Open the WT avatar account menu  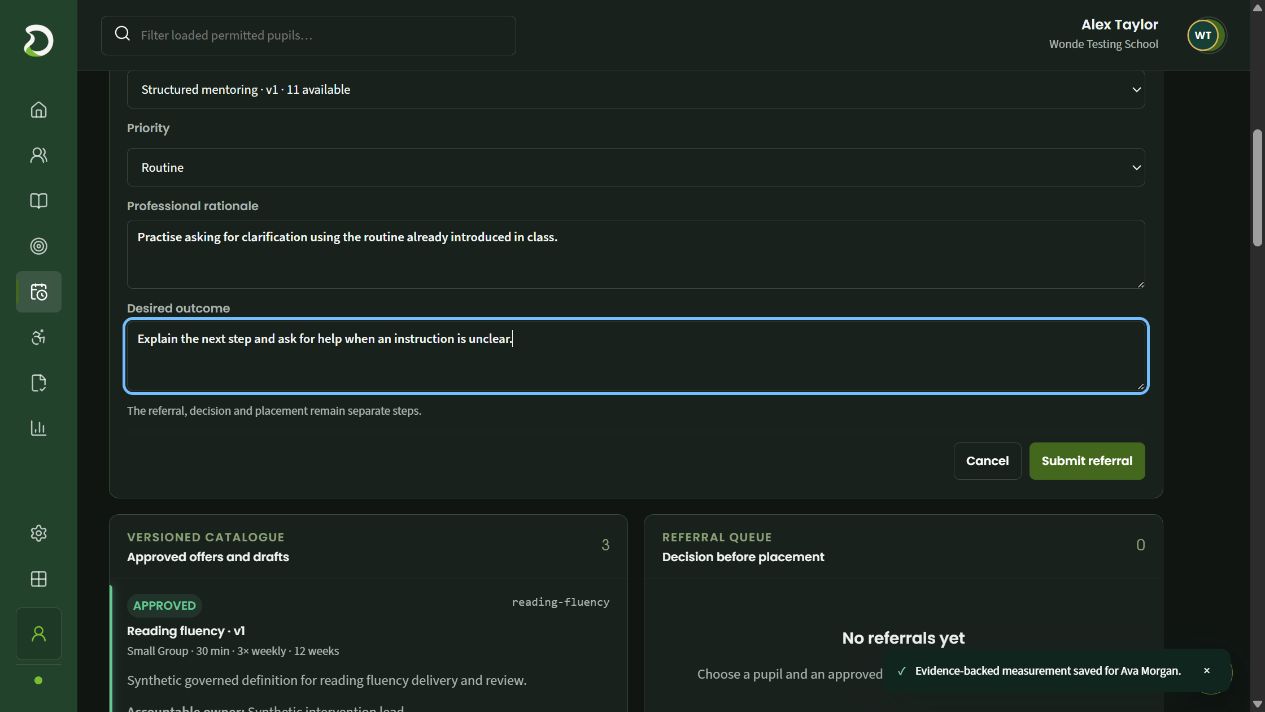1203,35
